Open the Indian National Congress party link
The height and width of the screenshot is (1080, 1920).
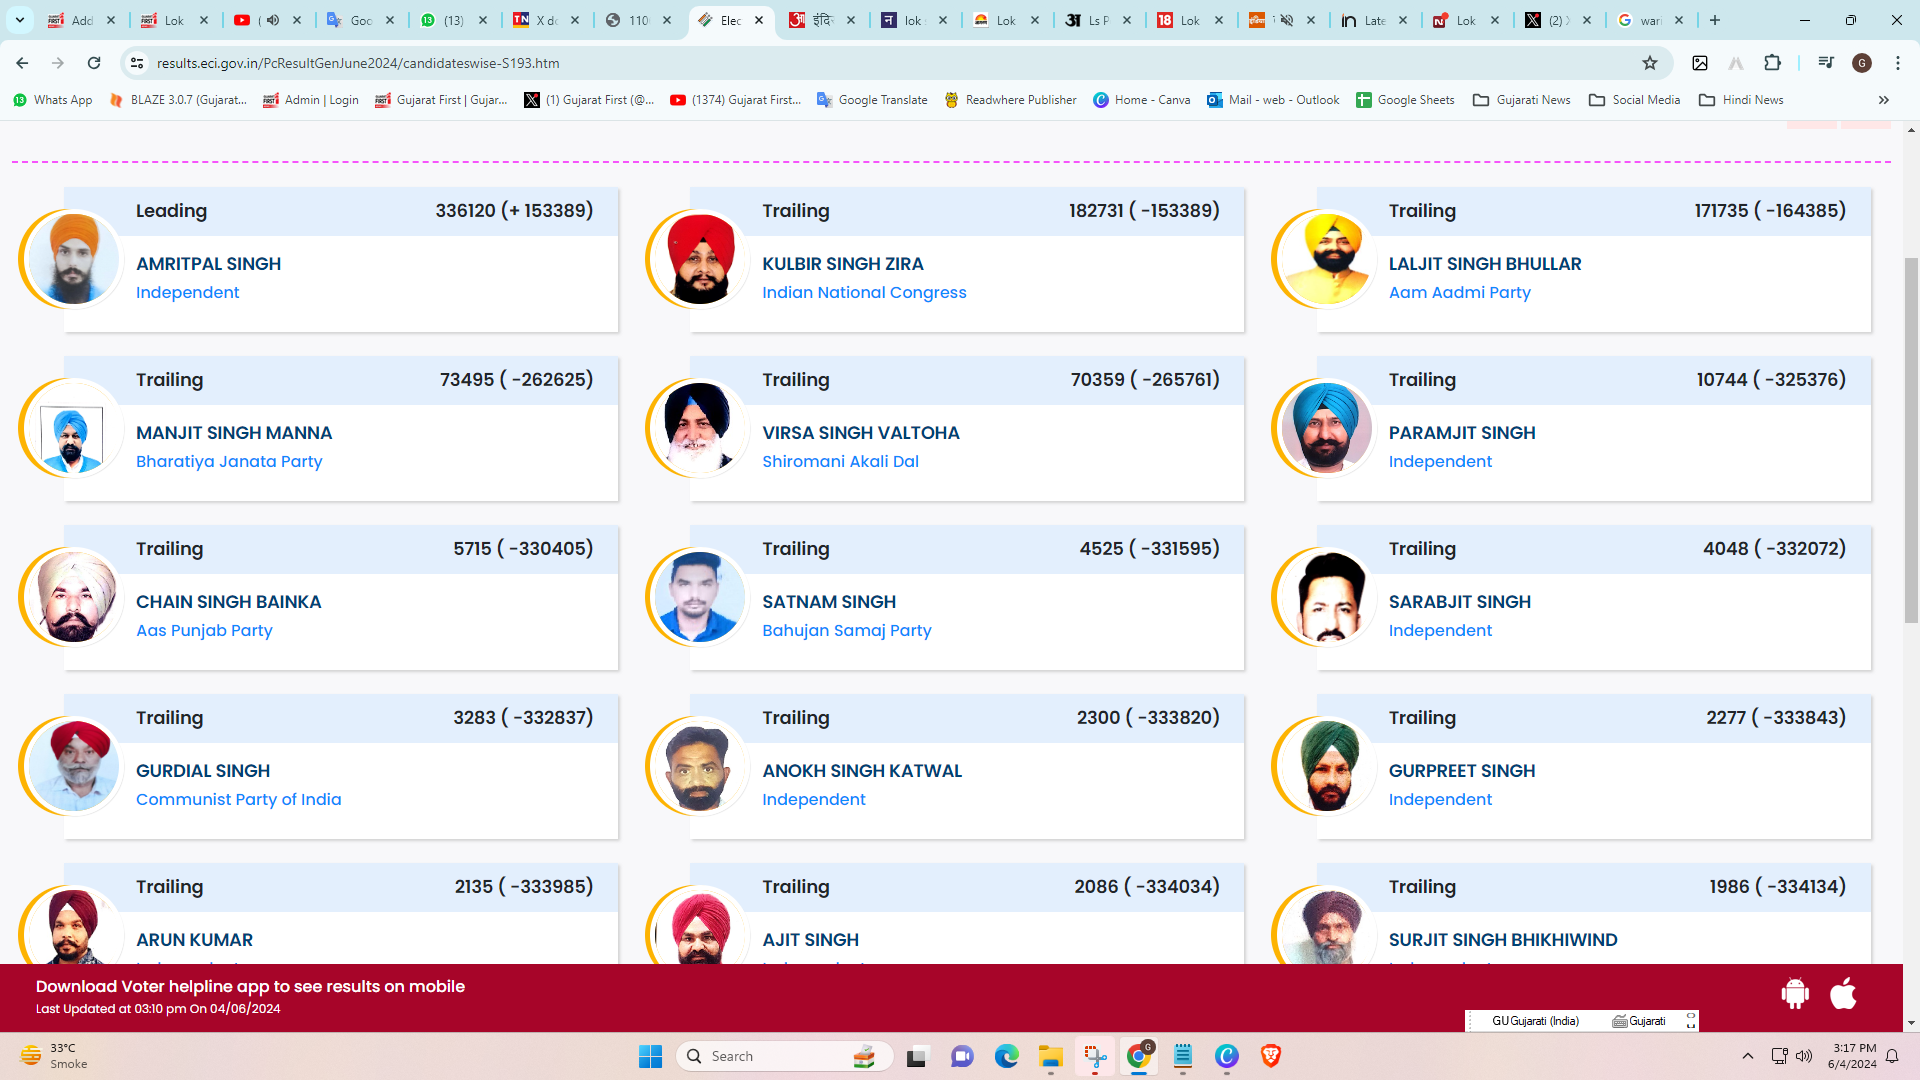click(864, 292)
